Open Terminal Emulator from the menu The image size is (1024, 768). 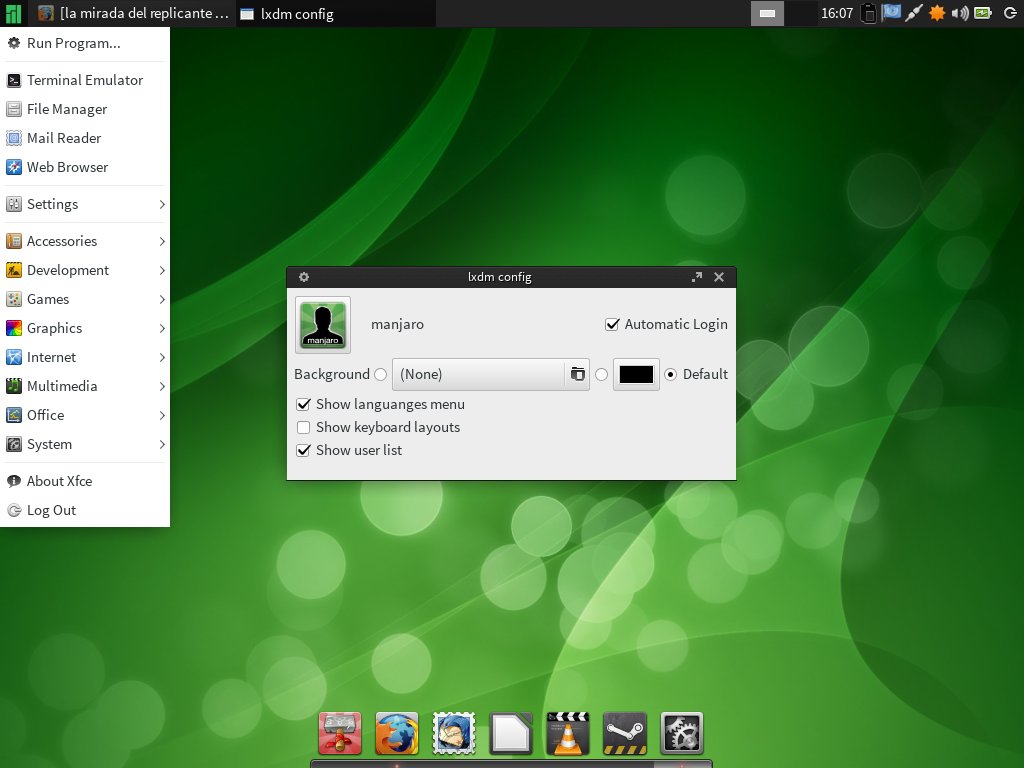[x=84, y=80]
